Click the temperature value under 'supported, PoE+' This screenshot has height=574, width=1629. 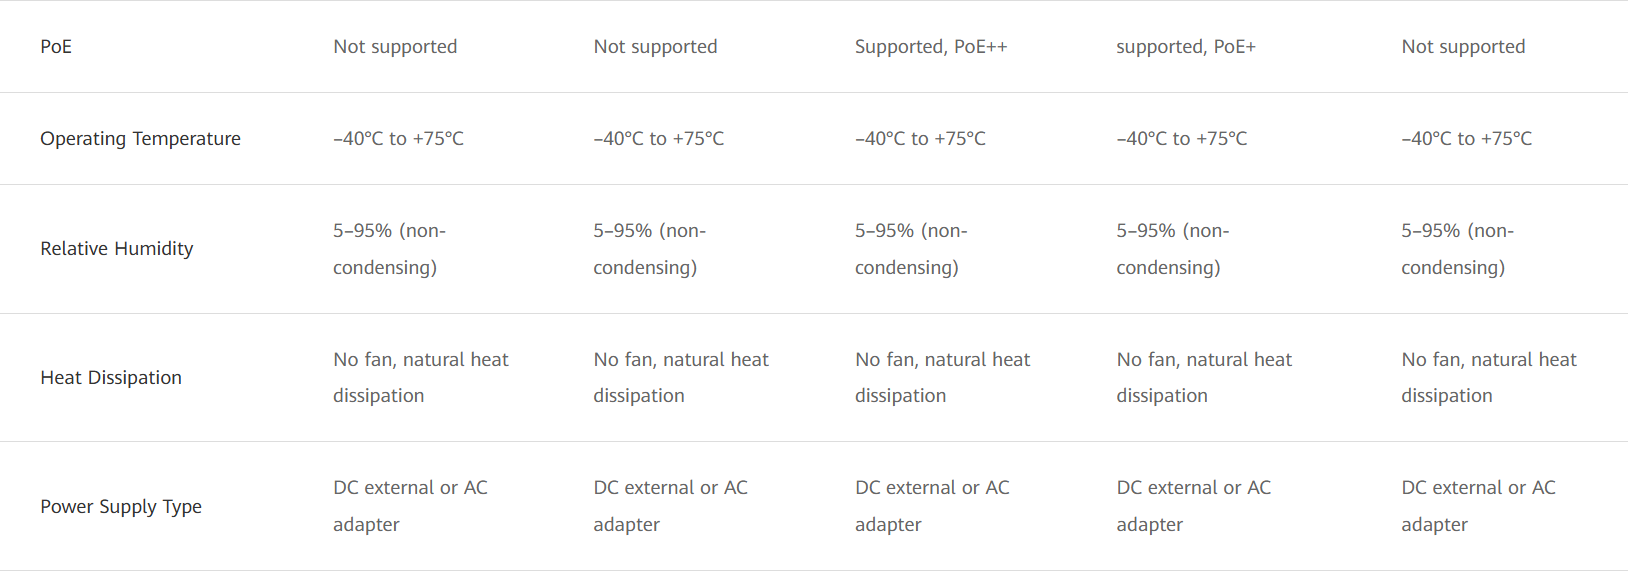pos(1181,139)
